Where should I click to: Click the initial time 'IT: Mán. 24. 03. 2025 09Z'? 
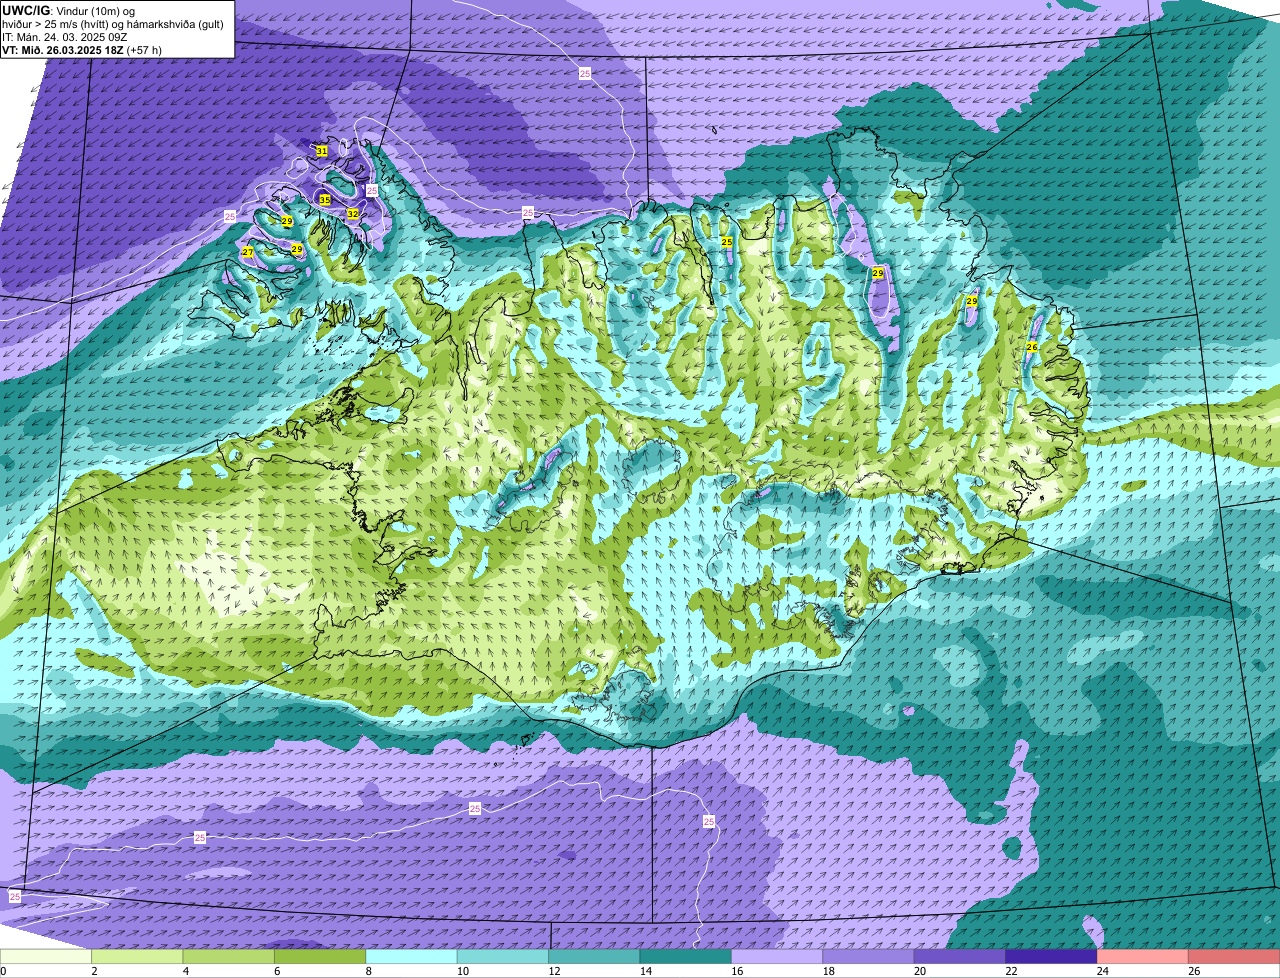64,37
